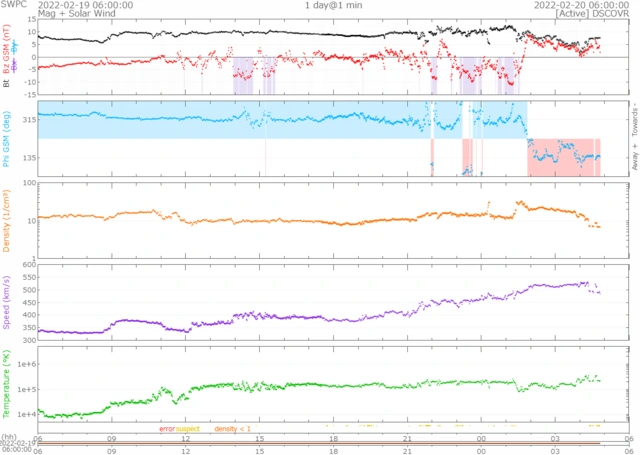Select the end time '2022-02-20 06:00:00' header
The width and height of the screenshot is (640, 455).
coord(582,5)
